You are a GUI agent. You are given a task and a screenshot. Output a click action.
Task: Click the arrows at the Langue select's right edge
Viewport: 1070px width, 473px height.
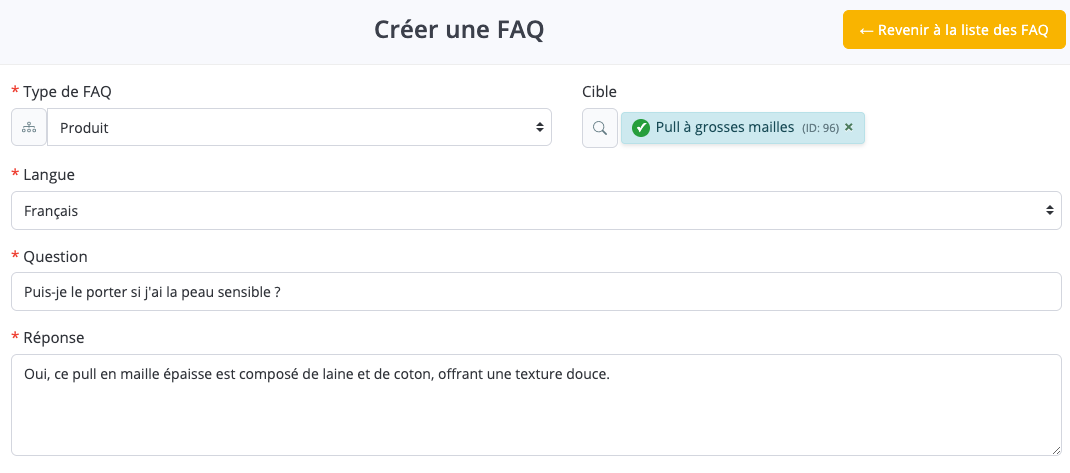pyautogui.click(x=1049, y=211)
